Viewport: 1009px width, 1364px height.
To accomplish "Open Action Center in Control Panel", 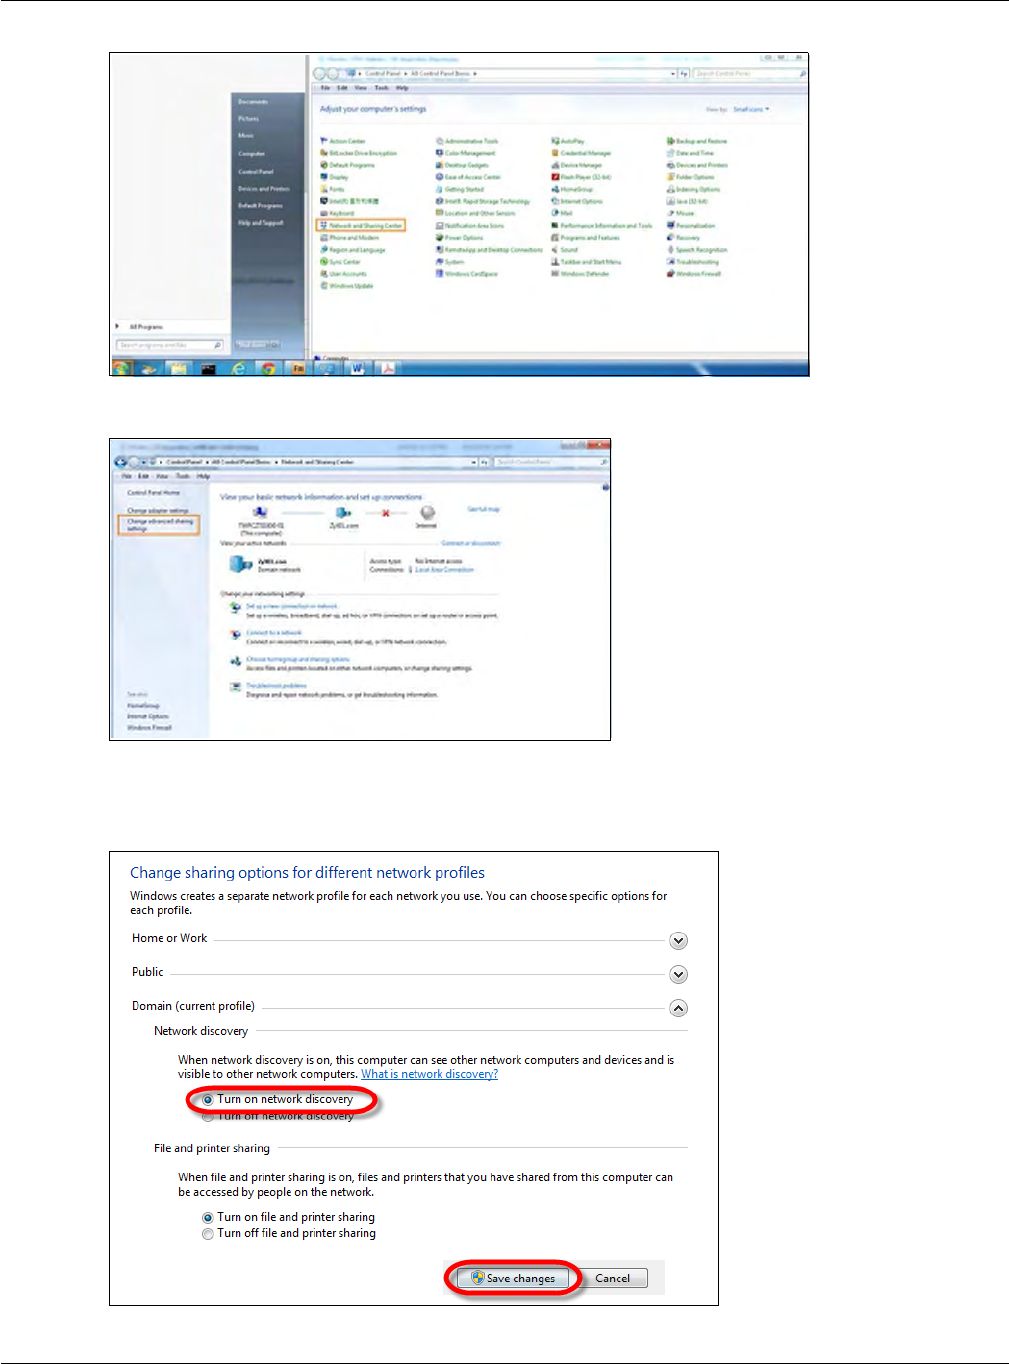I will click(x=343, y=141).
